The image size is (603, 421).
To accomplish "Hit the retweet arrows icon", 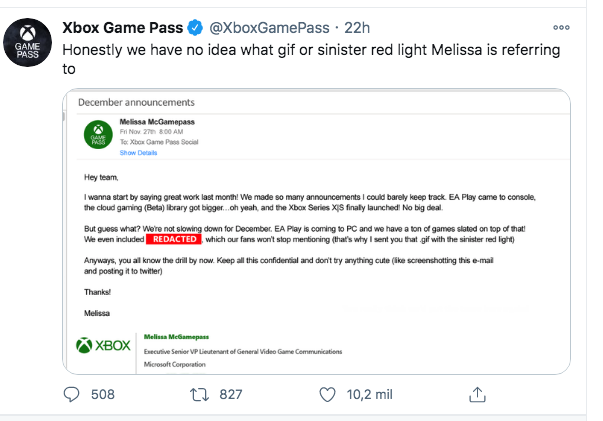I will click(x=199, y=394).
